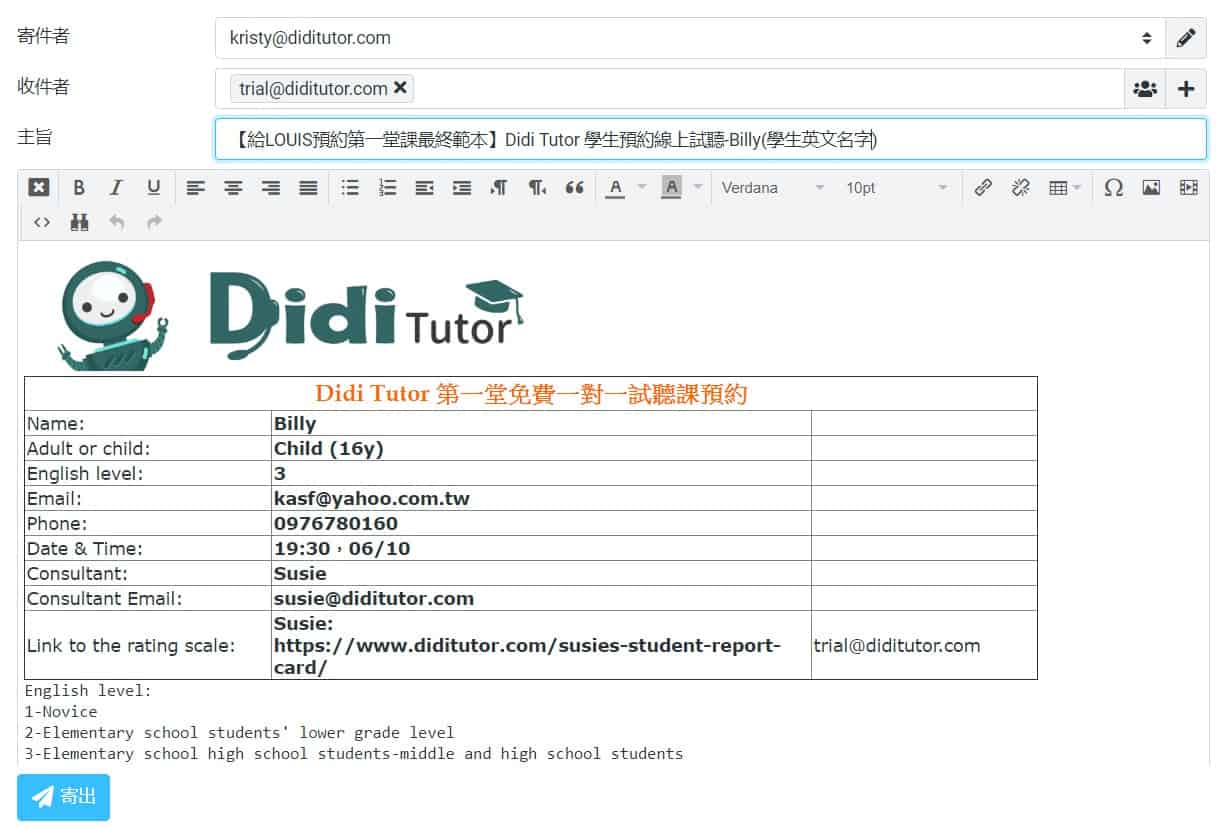Increase indent of paragraph
Image resolution: width=1221 pixels, height=827 pixels.
point(462,187)
